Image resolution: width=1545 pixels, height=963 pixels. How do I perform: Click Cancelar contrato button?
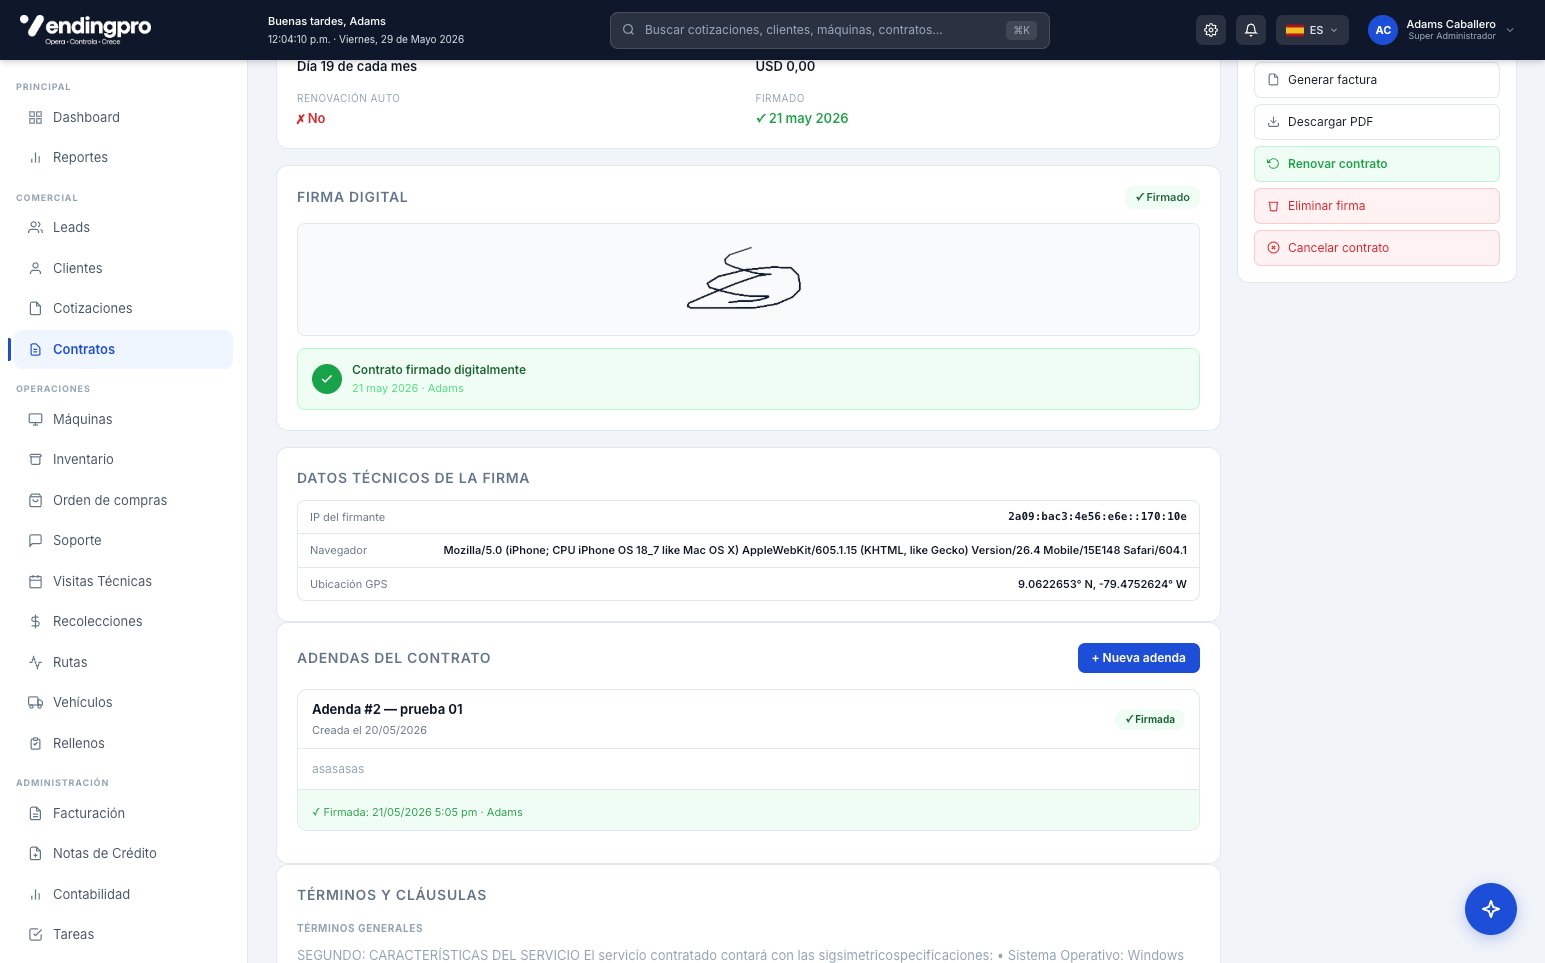point(1376,248)
